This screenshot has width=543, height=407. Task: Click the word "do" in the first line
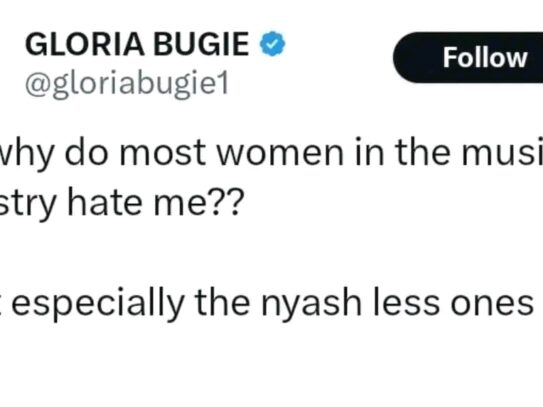pos(87,152)
